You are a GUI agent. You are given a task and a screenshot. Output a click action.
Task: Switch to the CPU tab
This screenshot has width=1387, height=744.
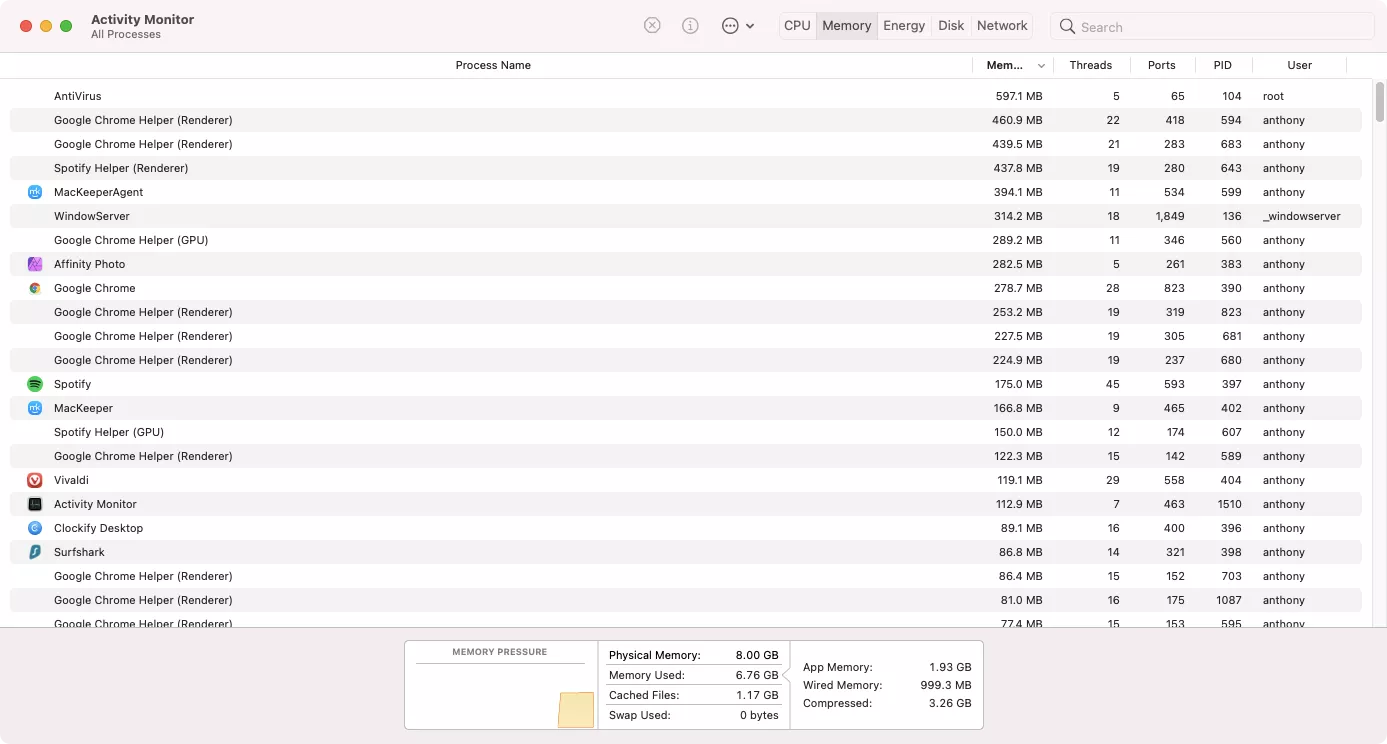(x=797, y=25)
